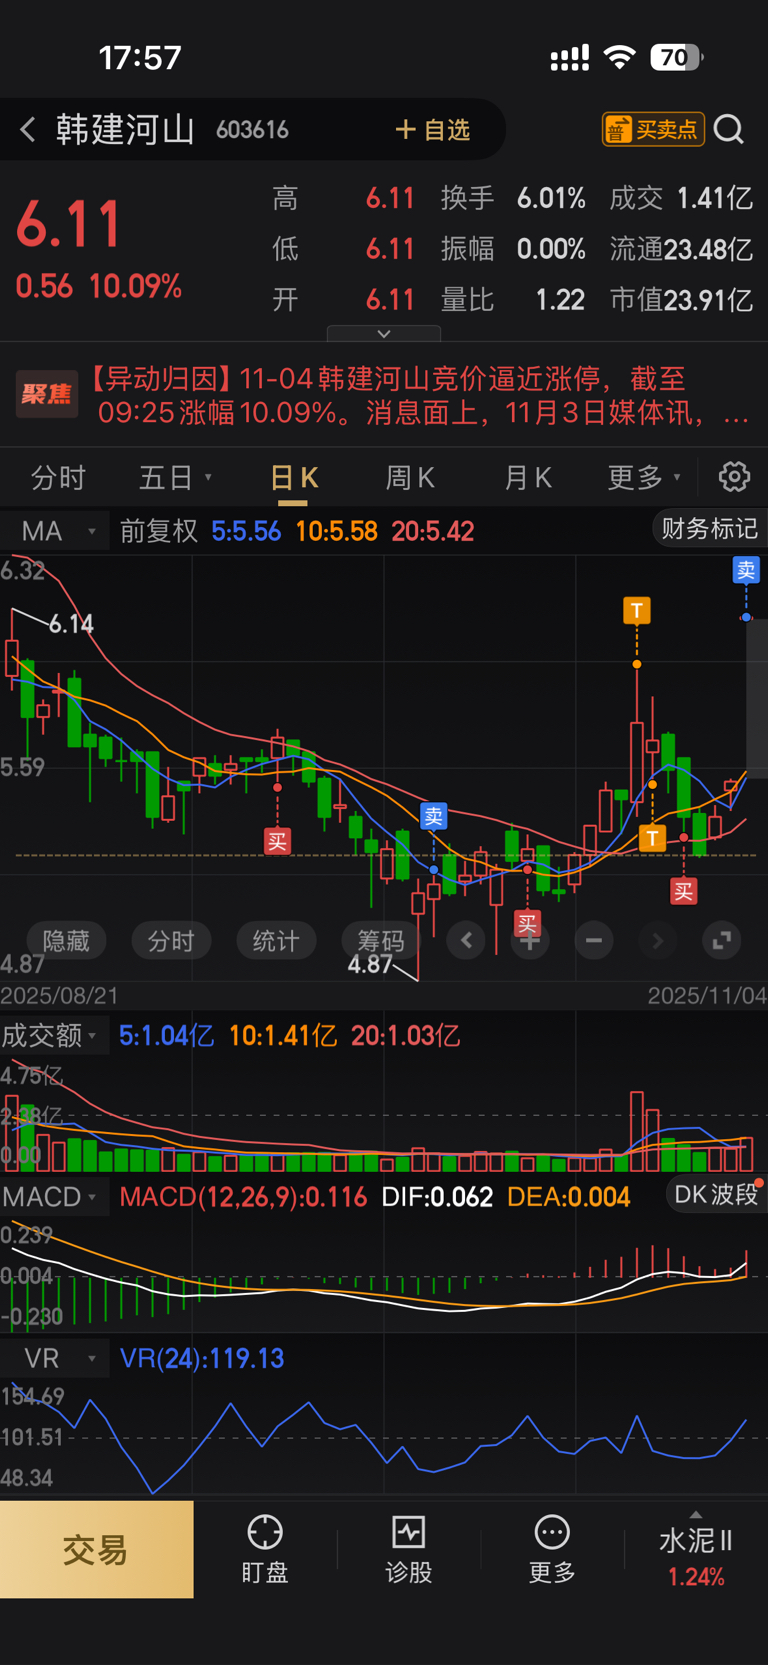The width and height of the screenshot is (769, 1665).
Task: Open the VR indicator dropdown
Action: tap(54, 1359)
